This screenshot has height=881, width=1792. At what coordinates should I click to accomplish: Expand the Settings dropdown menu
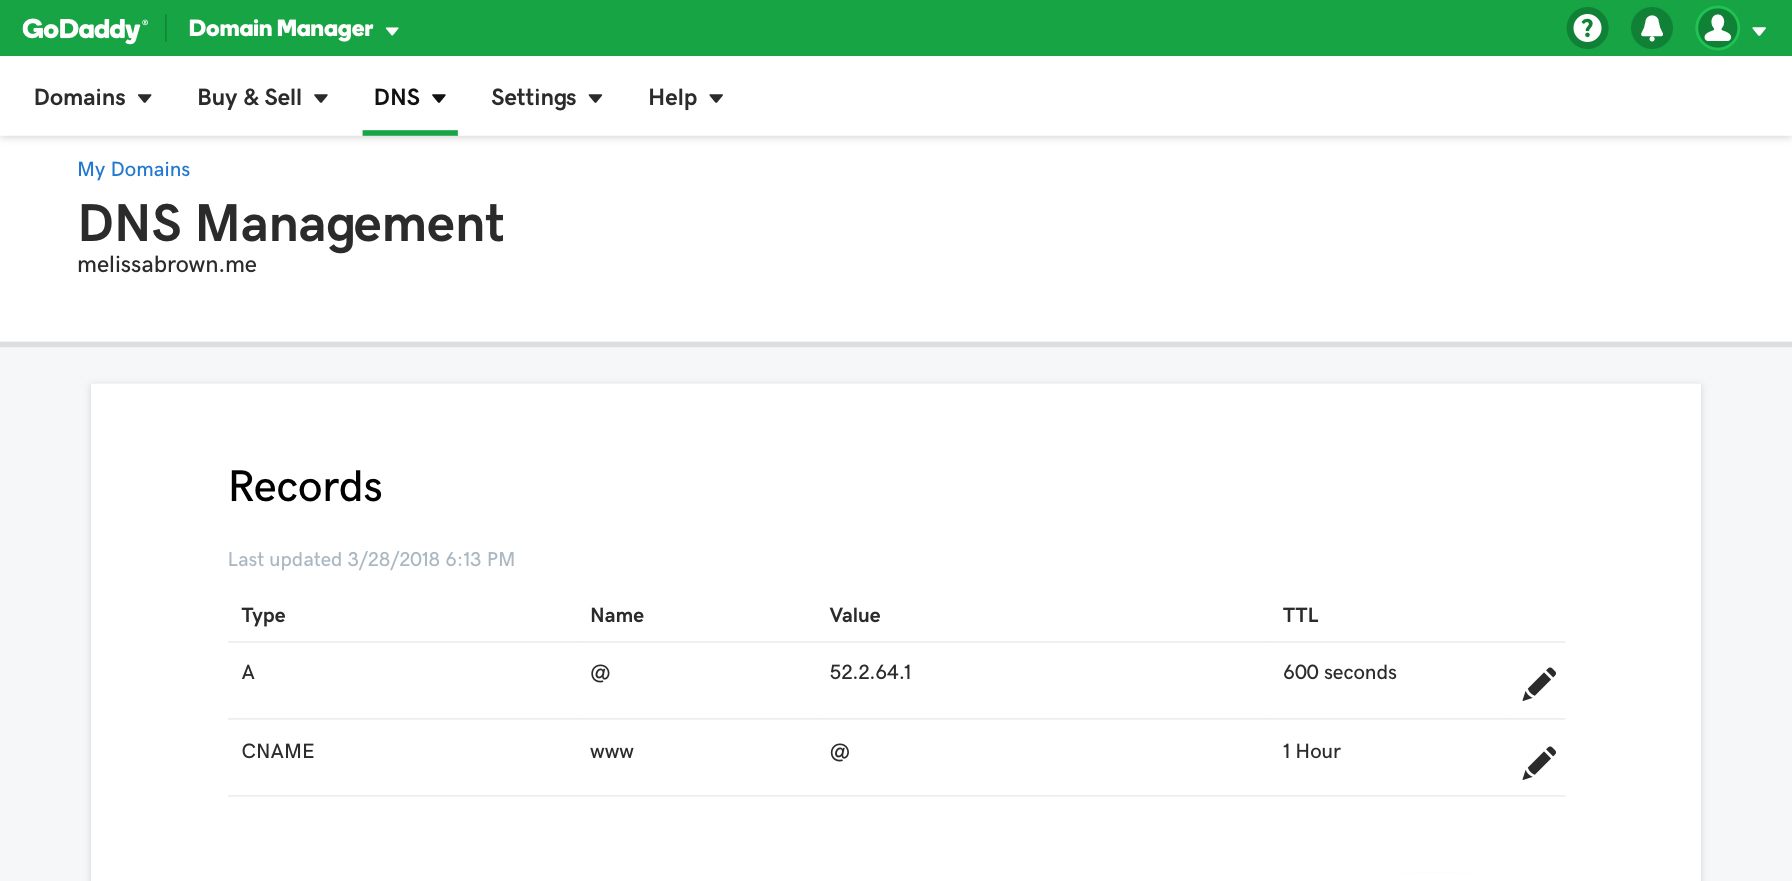(x=546, y=98)
